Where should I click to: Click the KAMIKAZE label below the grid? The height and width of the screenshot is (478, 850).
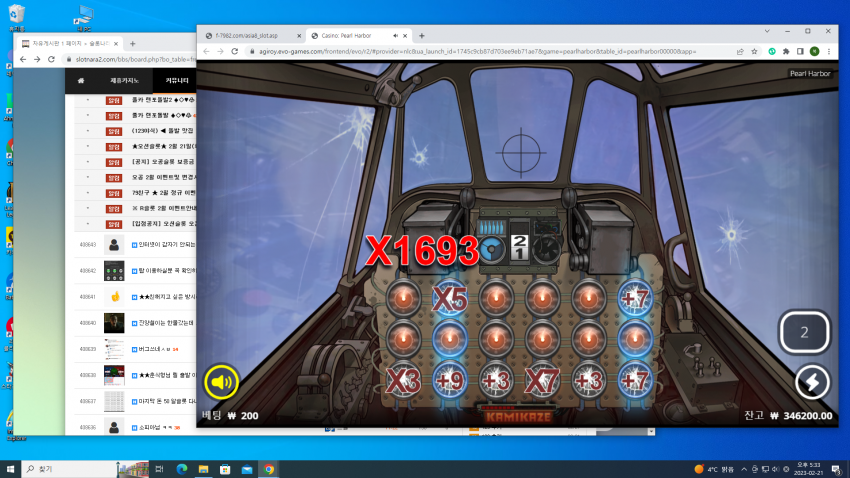pyautogui.click(x=519, y=416)
